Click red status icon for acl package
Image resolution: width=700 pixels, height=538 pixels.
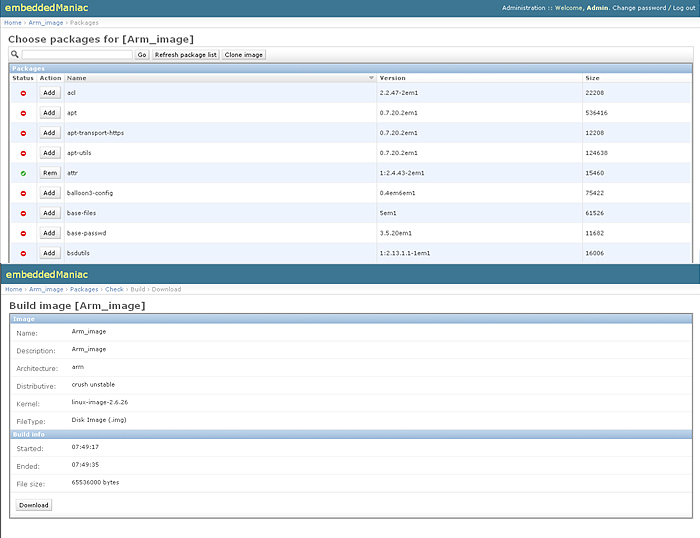click(x=23, y=93)
